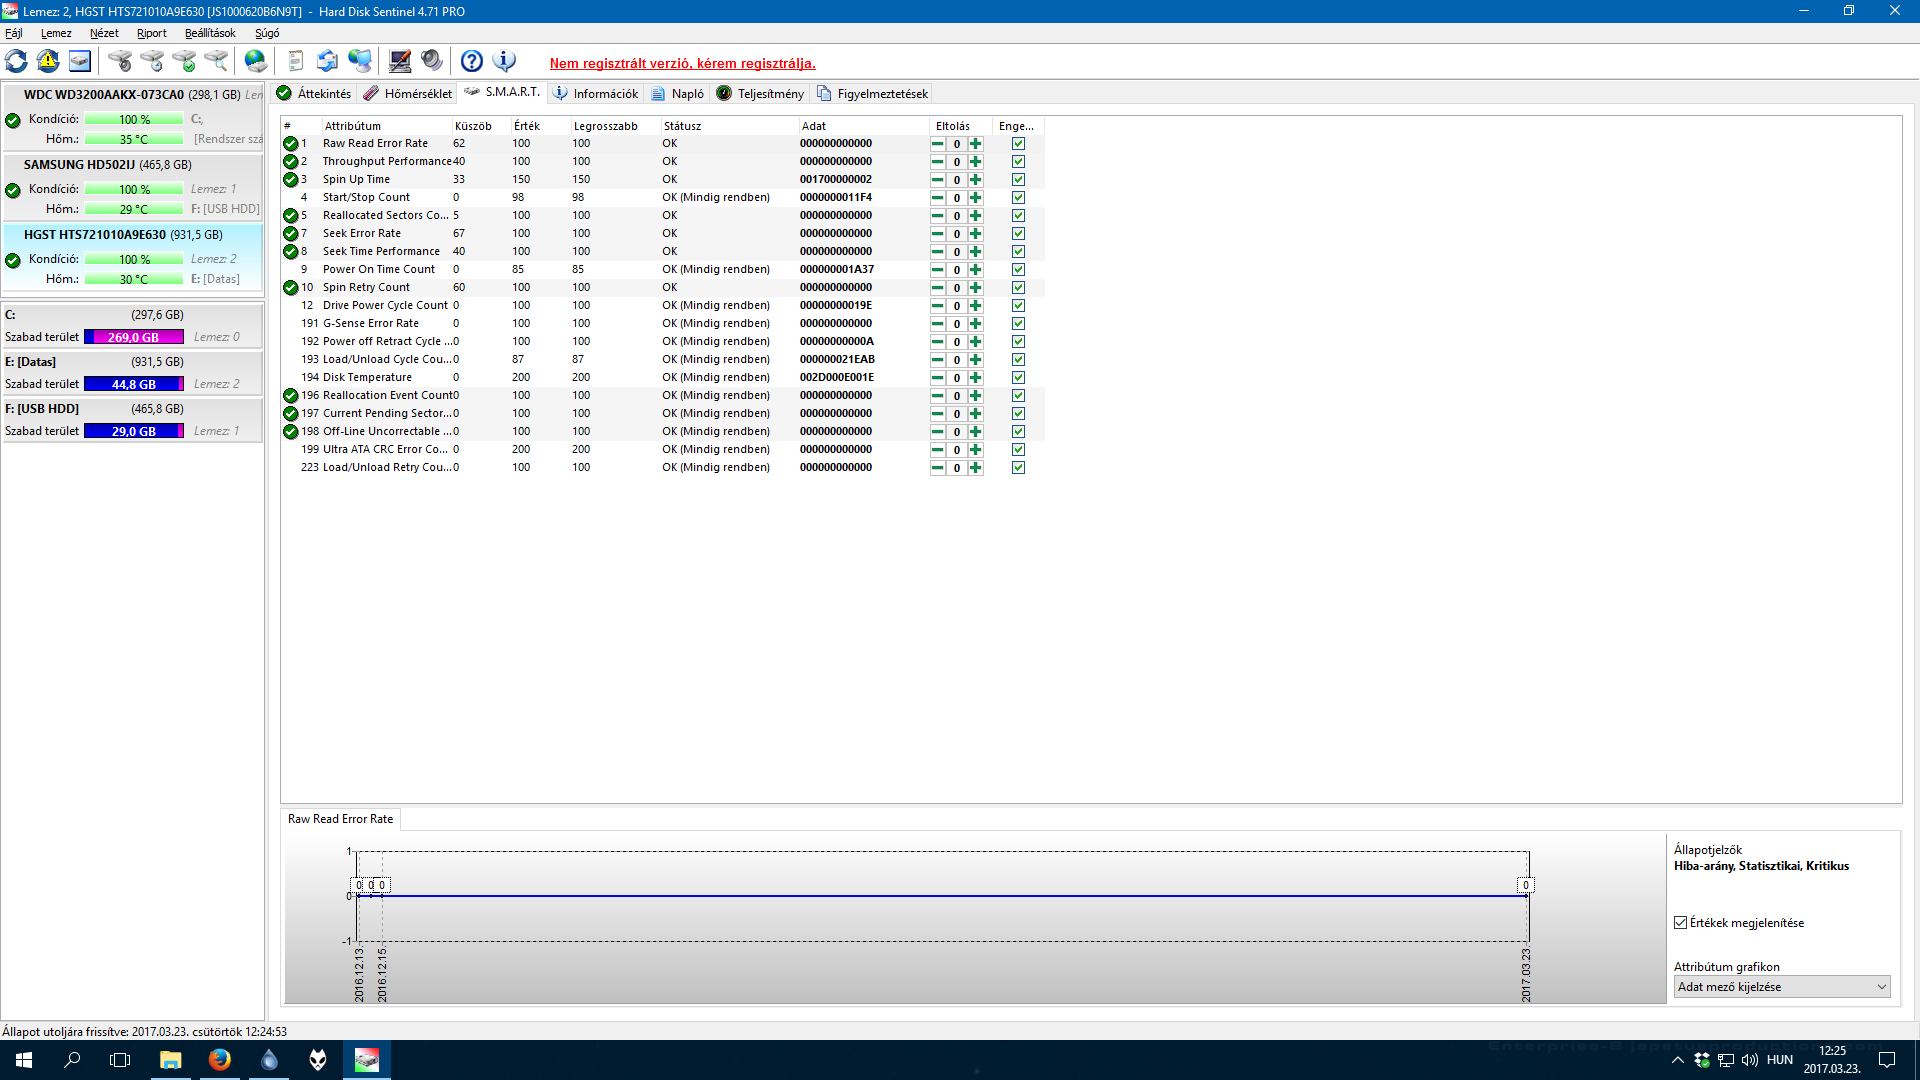This screenshot has height=1080, width=1920.
Task: Click the blue-framed disk panel toolbar icon
Action: [80, 62]
